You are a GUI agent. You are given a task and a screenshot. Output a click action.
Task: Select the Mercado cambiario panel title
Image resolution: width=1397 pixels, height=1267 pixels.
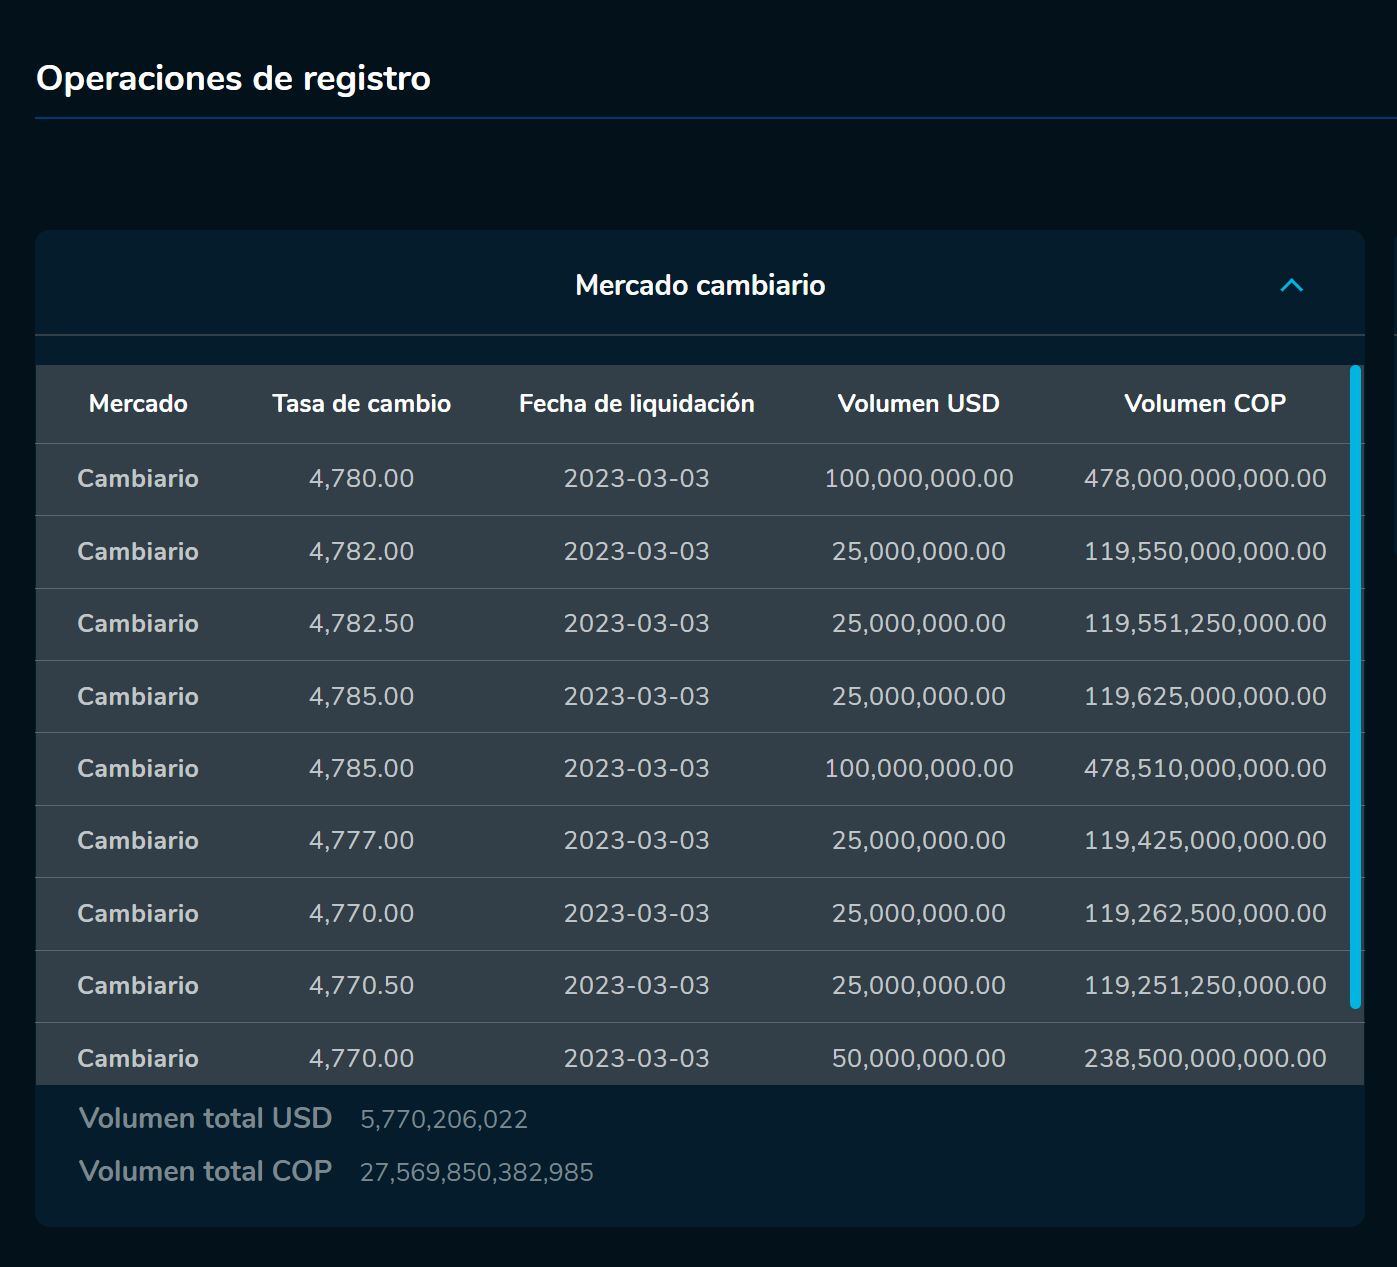coord(700,285)
